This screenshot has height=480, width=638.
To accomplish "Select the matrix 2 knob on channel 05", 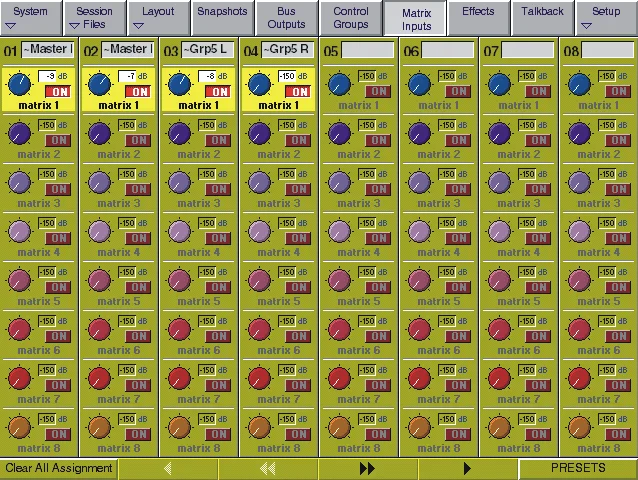I will click(x=339, y=133).
